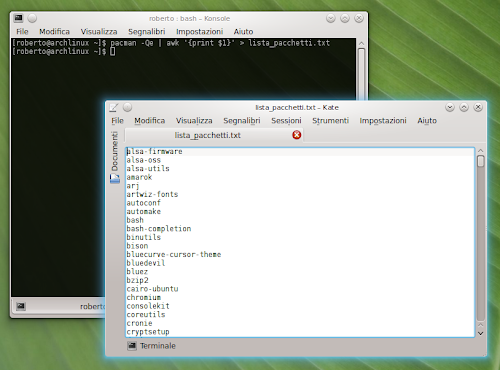Open File menu in Konsole
Screen dimensions: 500x370
tap(22, 32)
